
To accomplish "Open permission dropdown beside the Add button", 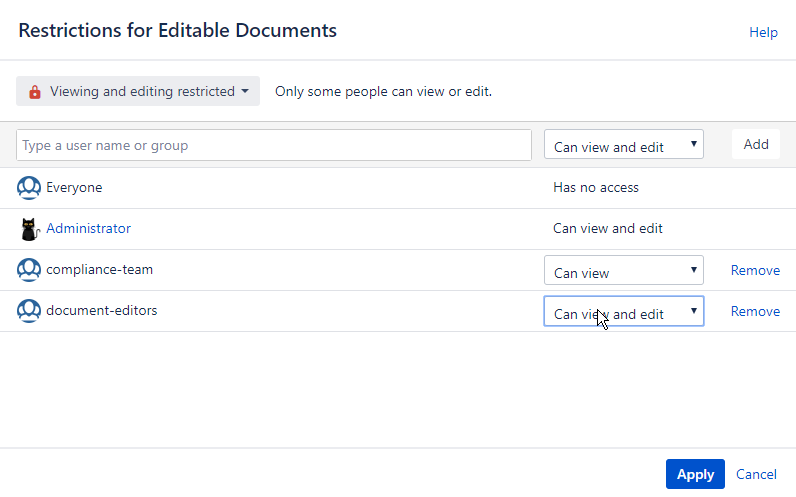I will [623, 146].
